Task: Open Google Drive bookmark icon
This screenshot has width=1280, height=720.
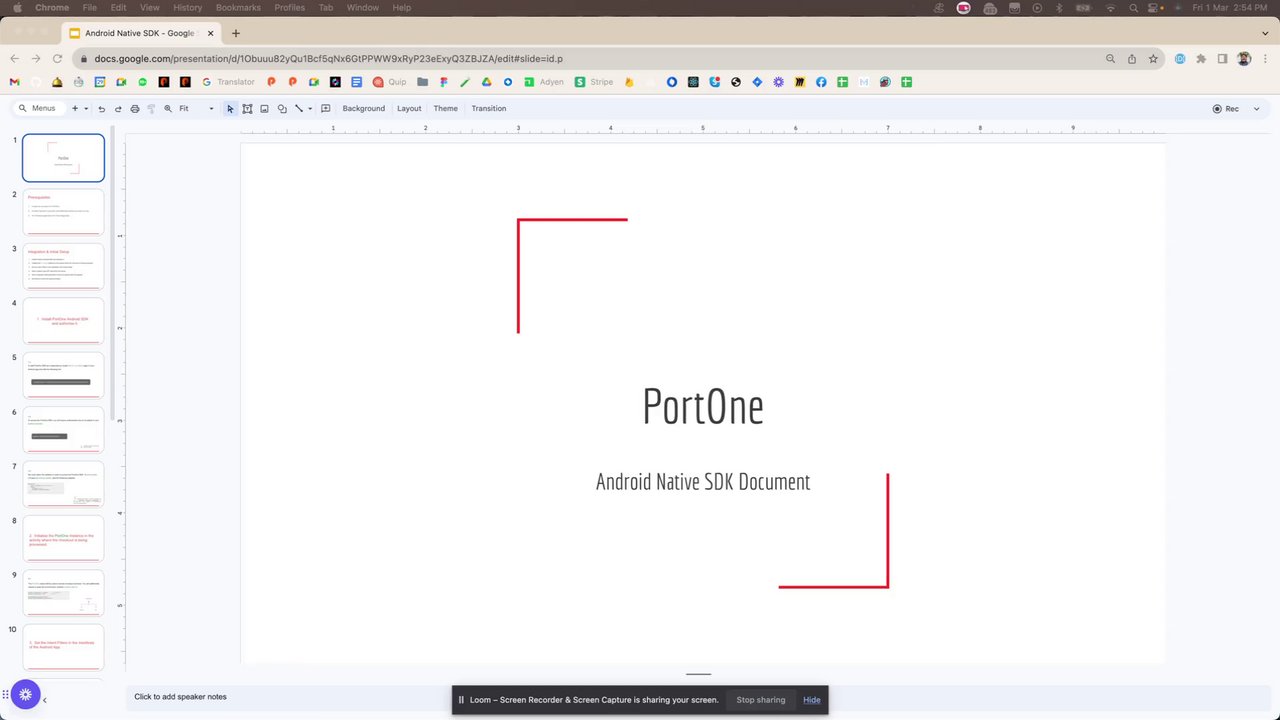Action: [x=487, y=82]
